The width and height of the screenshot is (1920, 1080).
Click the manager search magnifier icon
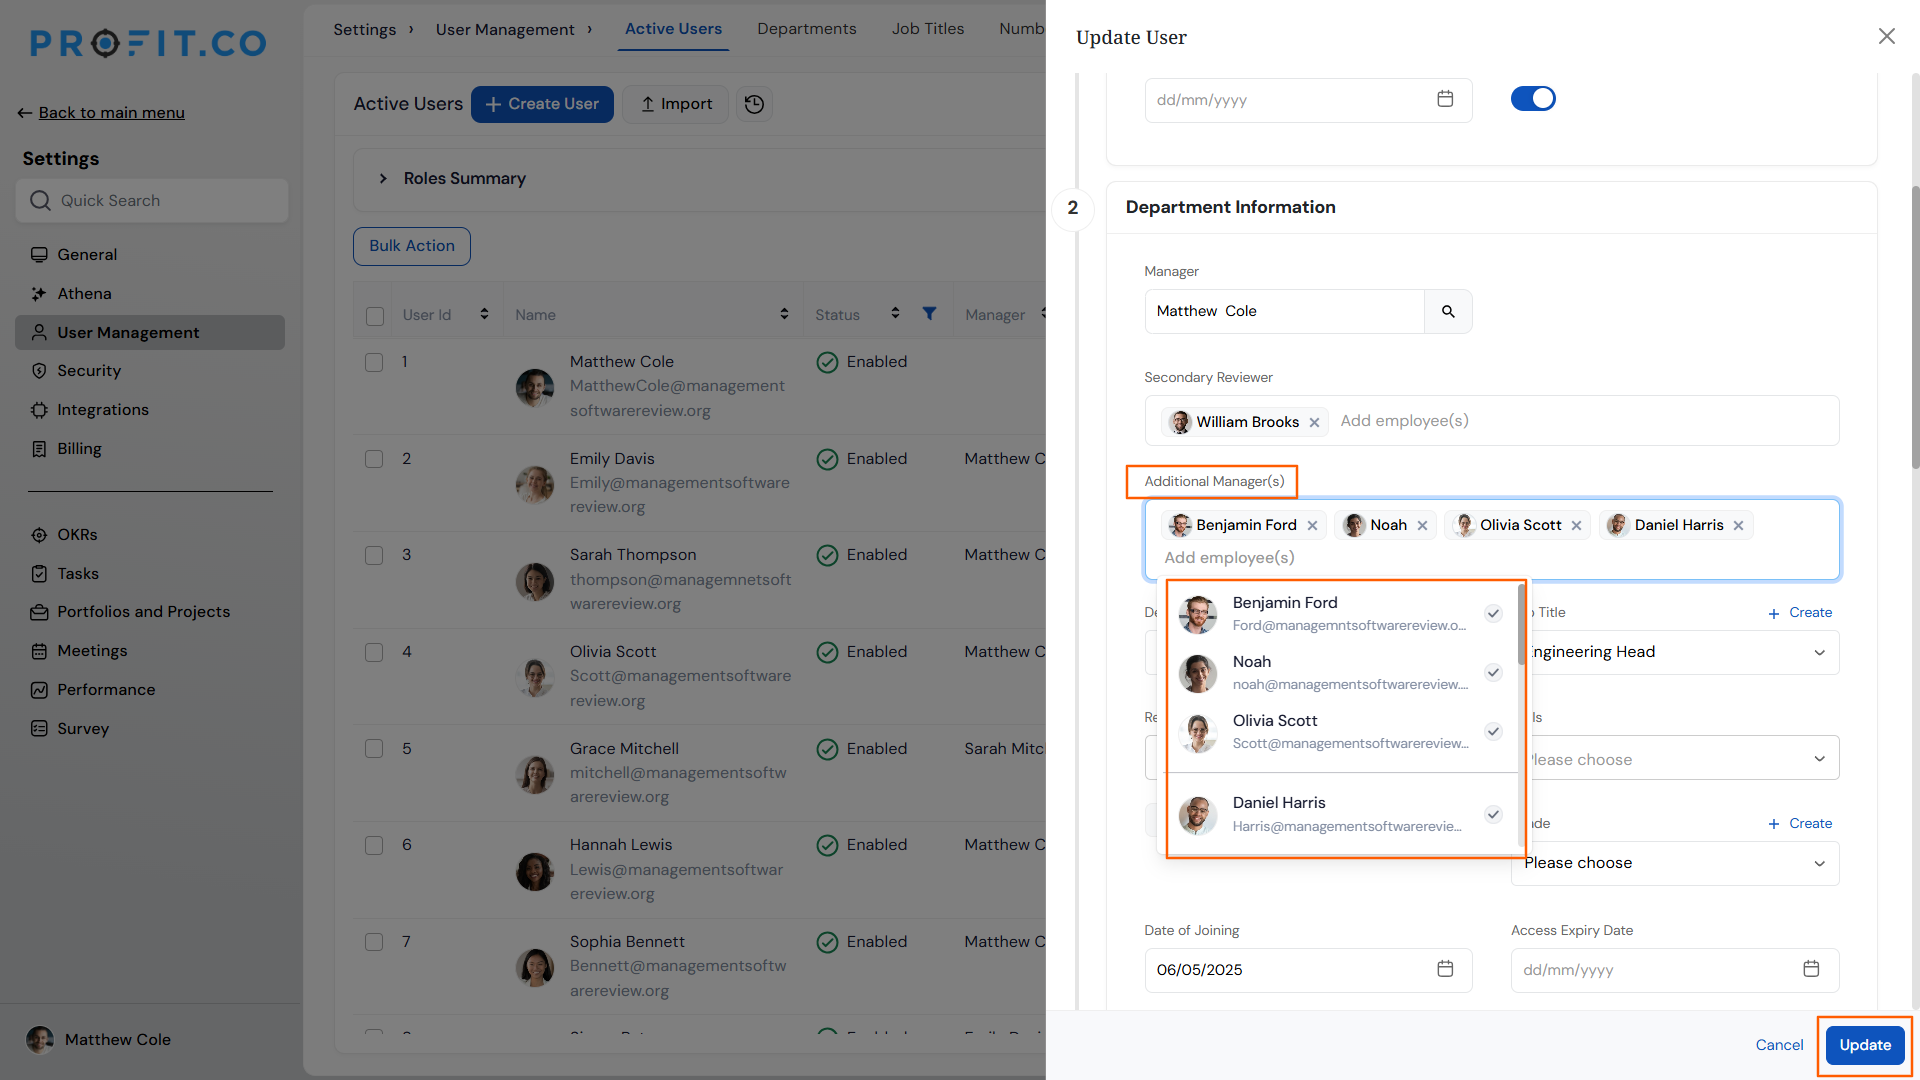pyautogui.click(x=1448, y=312)
